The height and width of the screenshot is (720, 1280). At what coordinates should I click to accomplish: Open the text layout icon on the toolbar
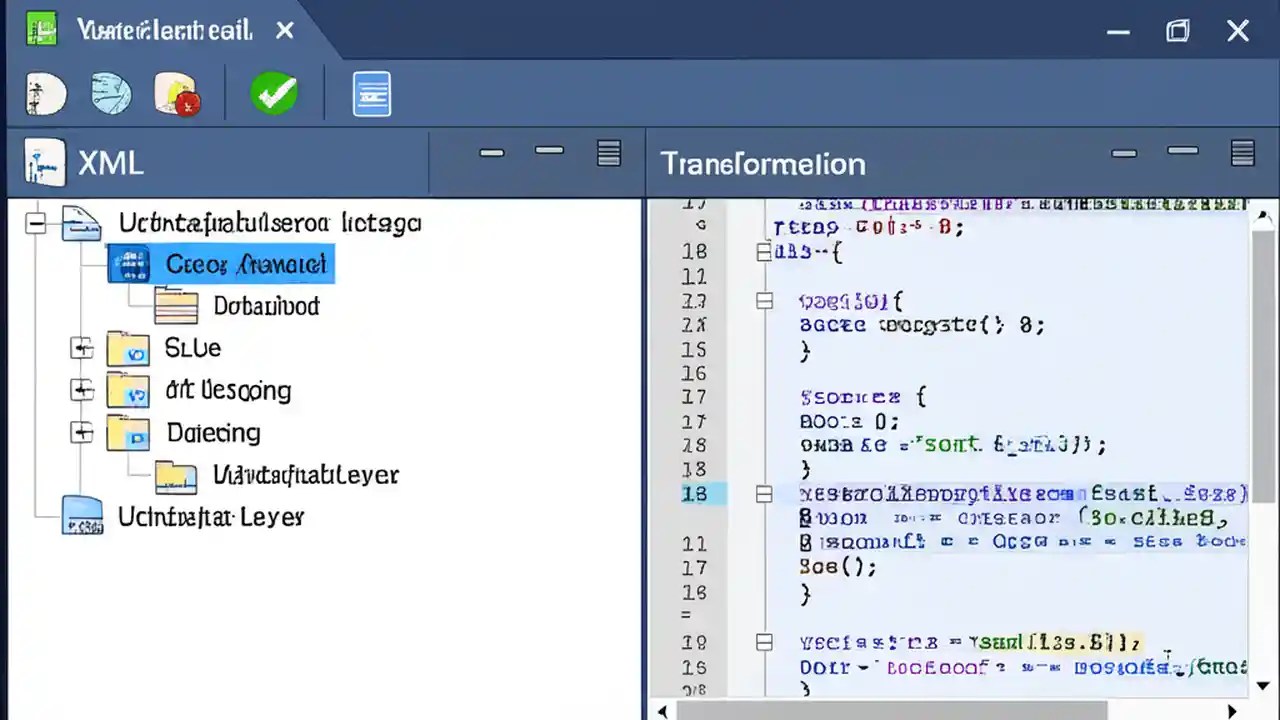click(x=371, y=93)
